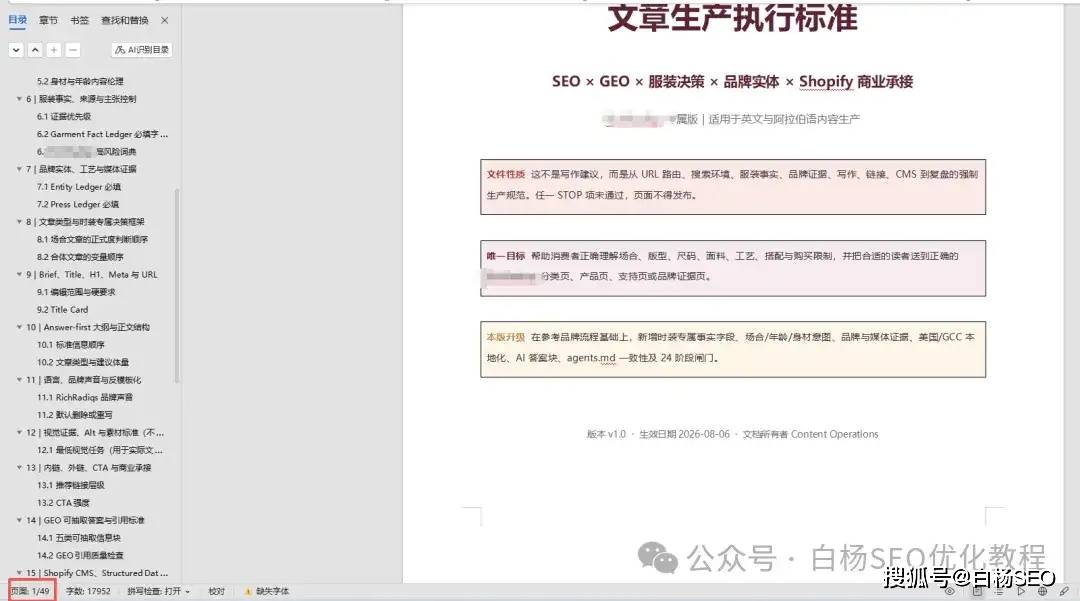Viewport: 1080px width, 601px height.
Task: Click the 字数: 17952 word count
Action: pos(88,591)
